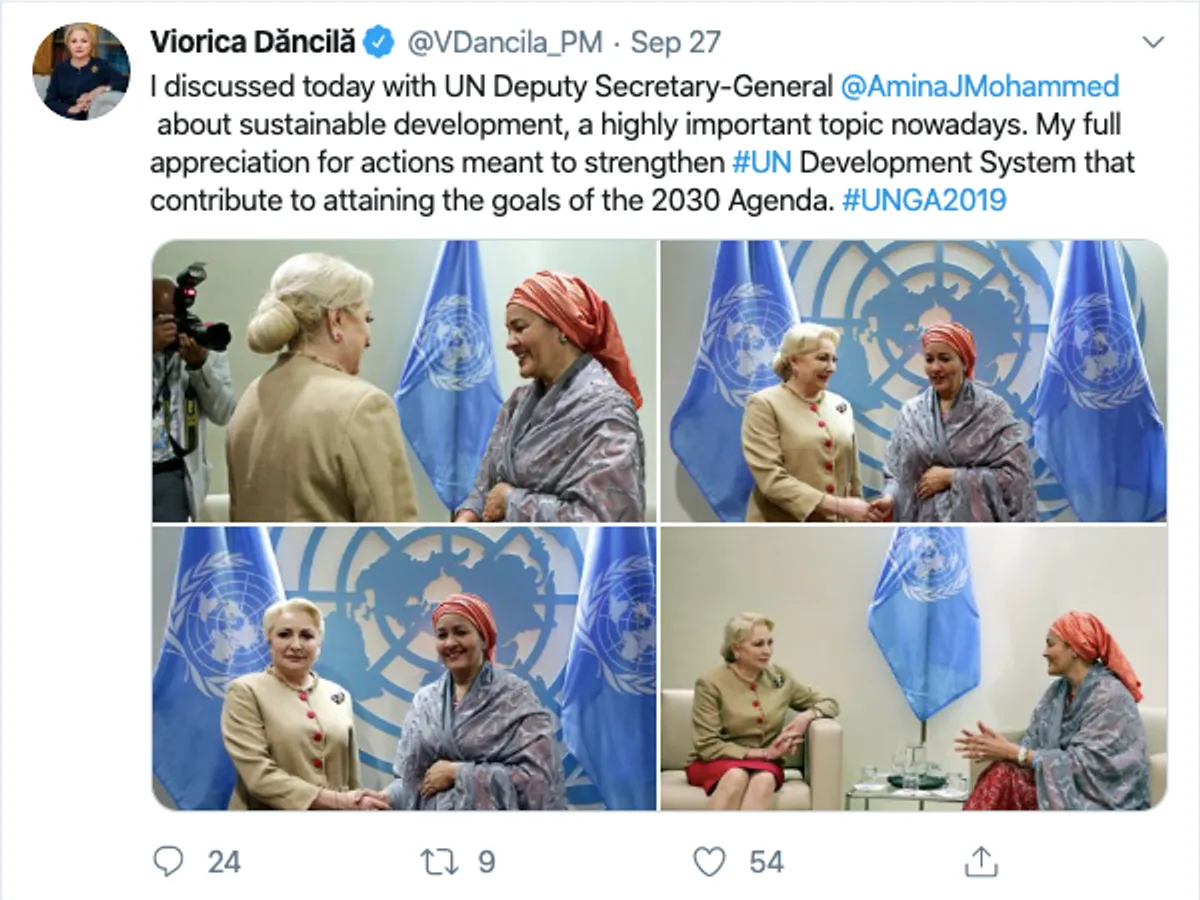The height and width of the screenshot is (900, 1200).
Task: Like the tweet with the heart icon
Action: [x=709, y=861]
